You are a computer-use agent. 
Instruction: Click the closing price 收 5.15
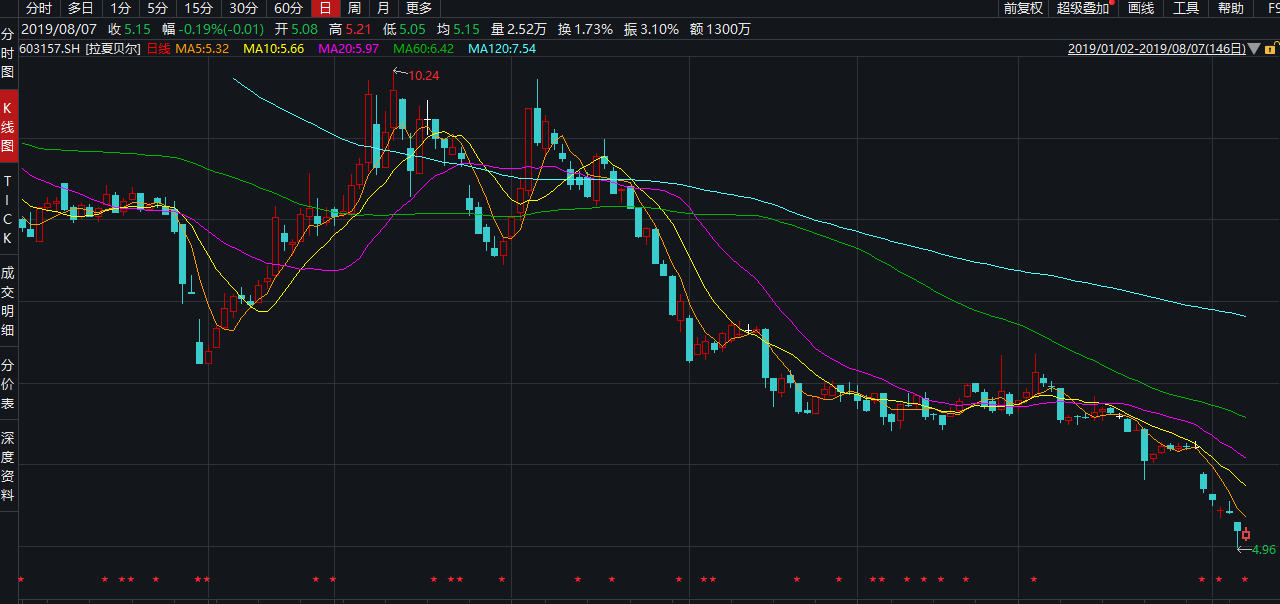click(129, 29)
